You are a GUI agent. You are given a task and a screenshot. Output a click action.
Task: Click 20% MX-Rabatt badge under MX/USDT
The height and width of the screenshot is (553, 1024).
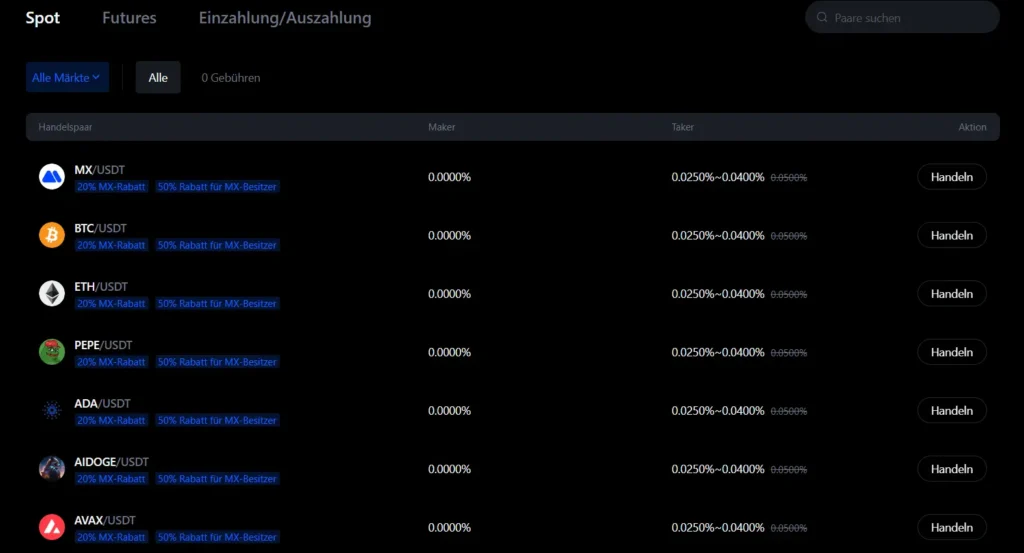point(111,187)
